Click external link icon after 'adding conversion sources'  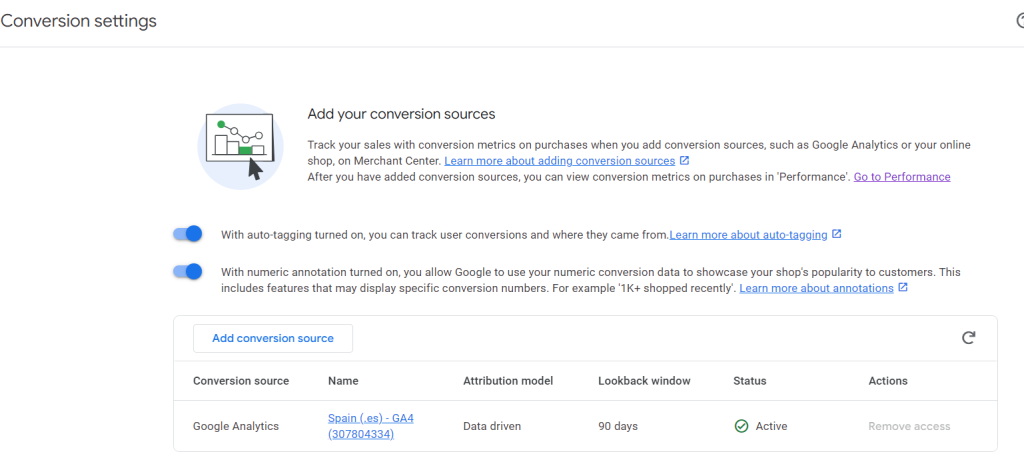[684, 161]
